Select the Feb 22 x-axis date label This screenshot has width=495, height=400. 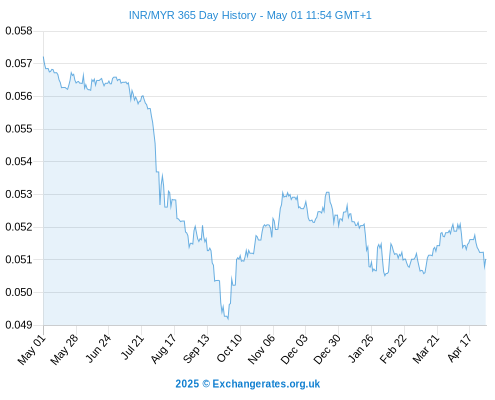tap(393, 349)
